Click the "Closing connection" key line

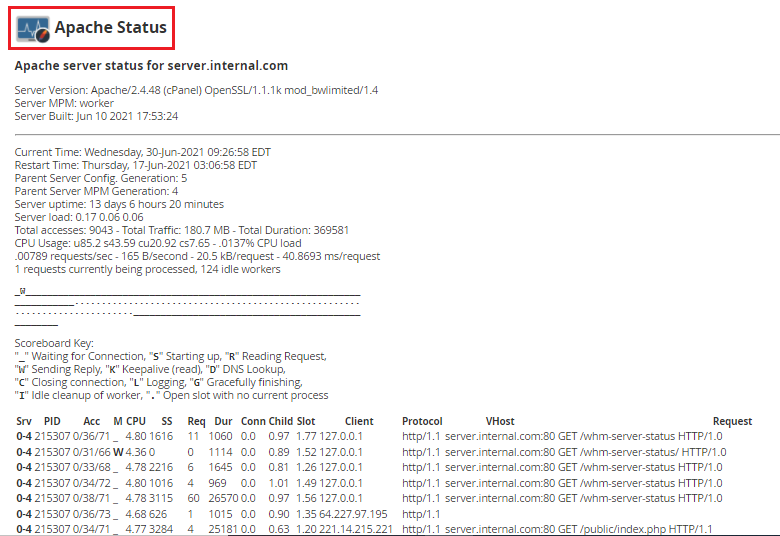(158, 382)
